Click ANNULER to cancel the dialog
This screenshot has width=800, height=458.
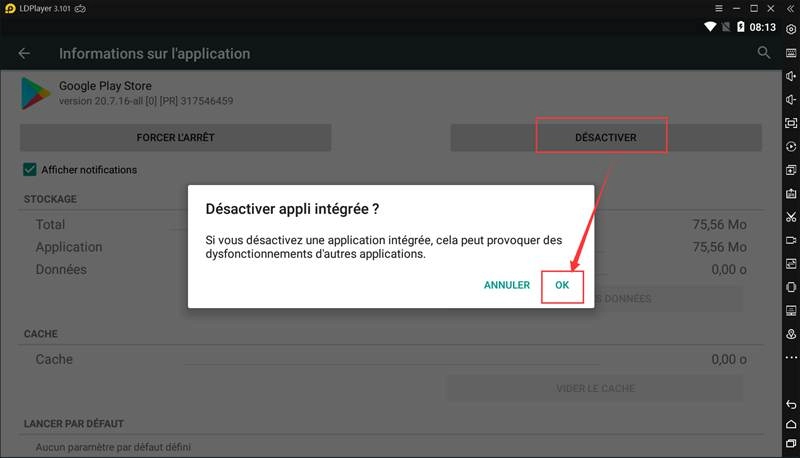tap(506, 285)
